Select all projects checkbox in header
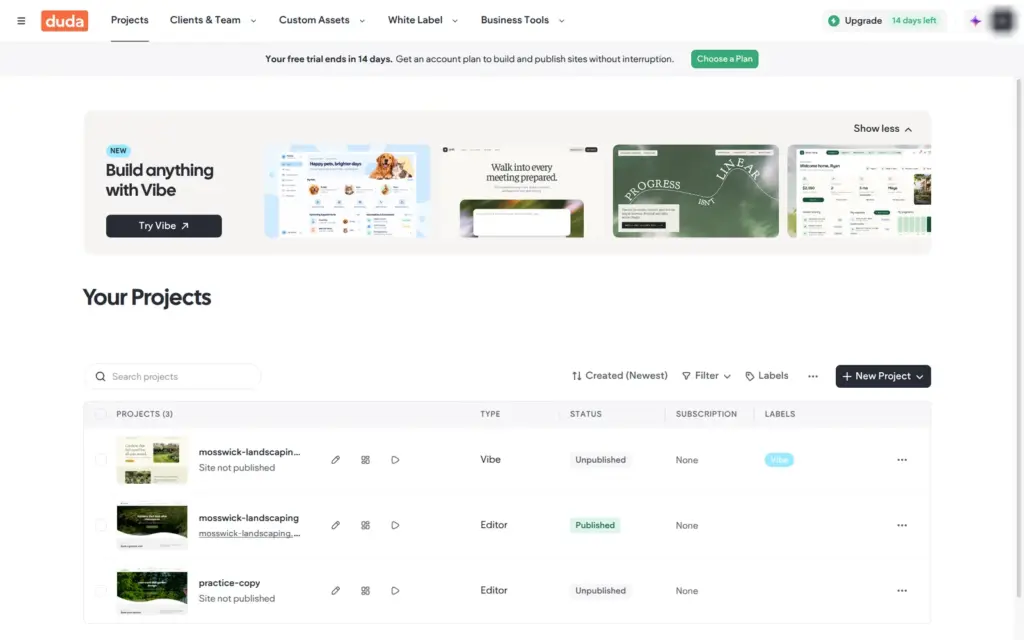Image resolution: width=1024 pixels, height=640 pixels. (100, 414)
